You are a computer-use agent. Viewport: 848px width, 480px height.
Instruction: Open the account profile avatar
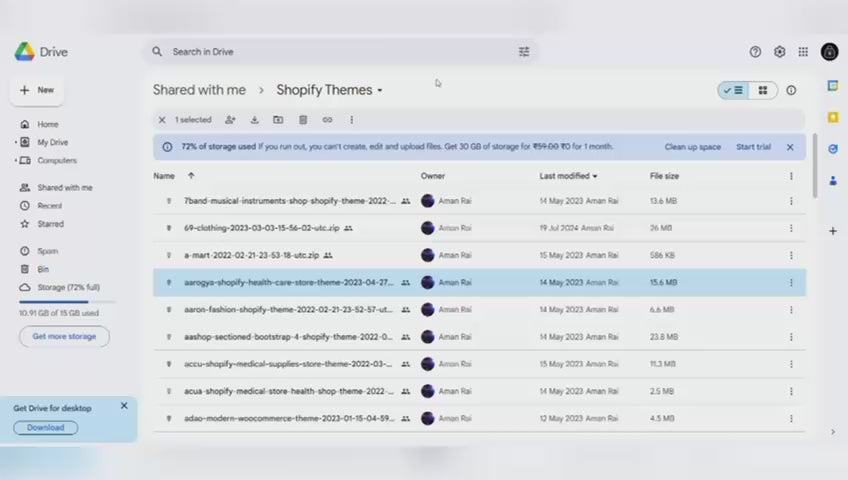point(830,52)
